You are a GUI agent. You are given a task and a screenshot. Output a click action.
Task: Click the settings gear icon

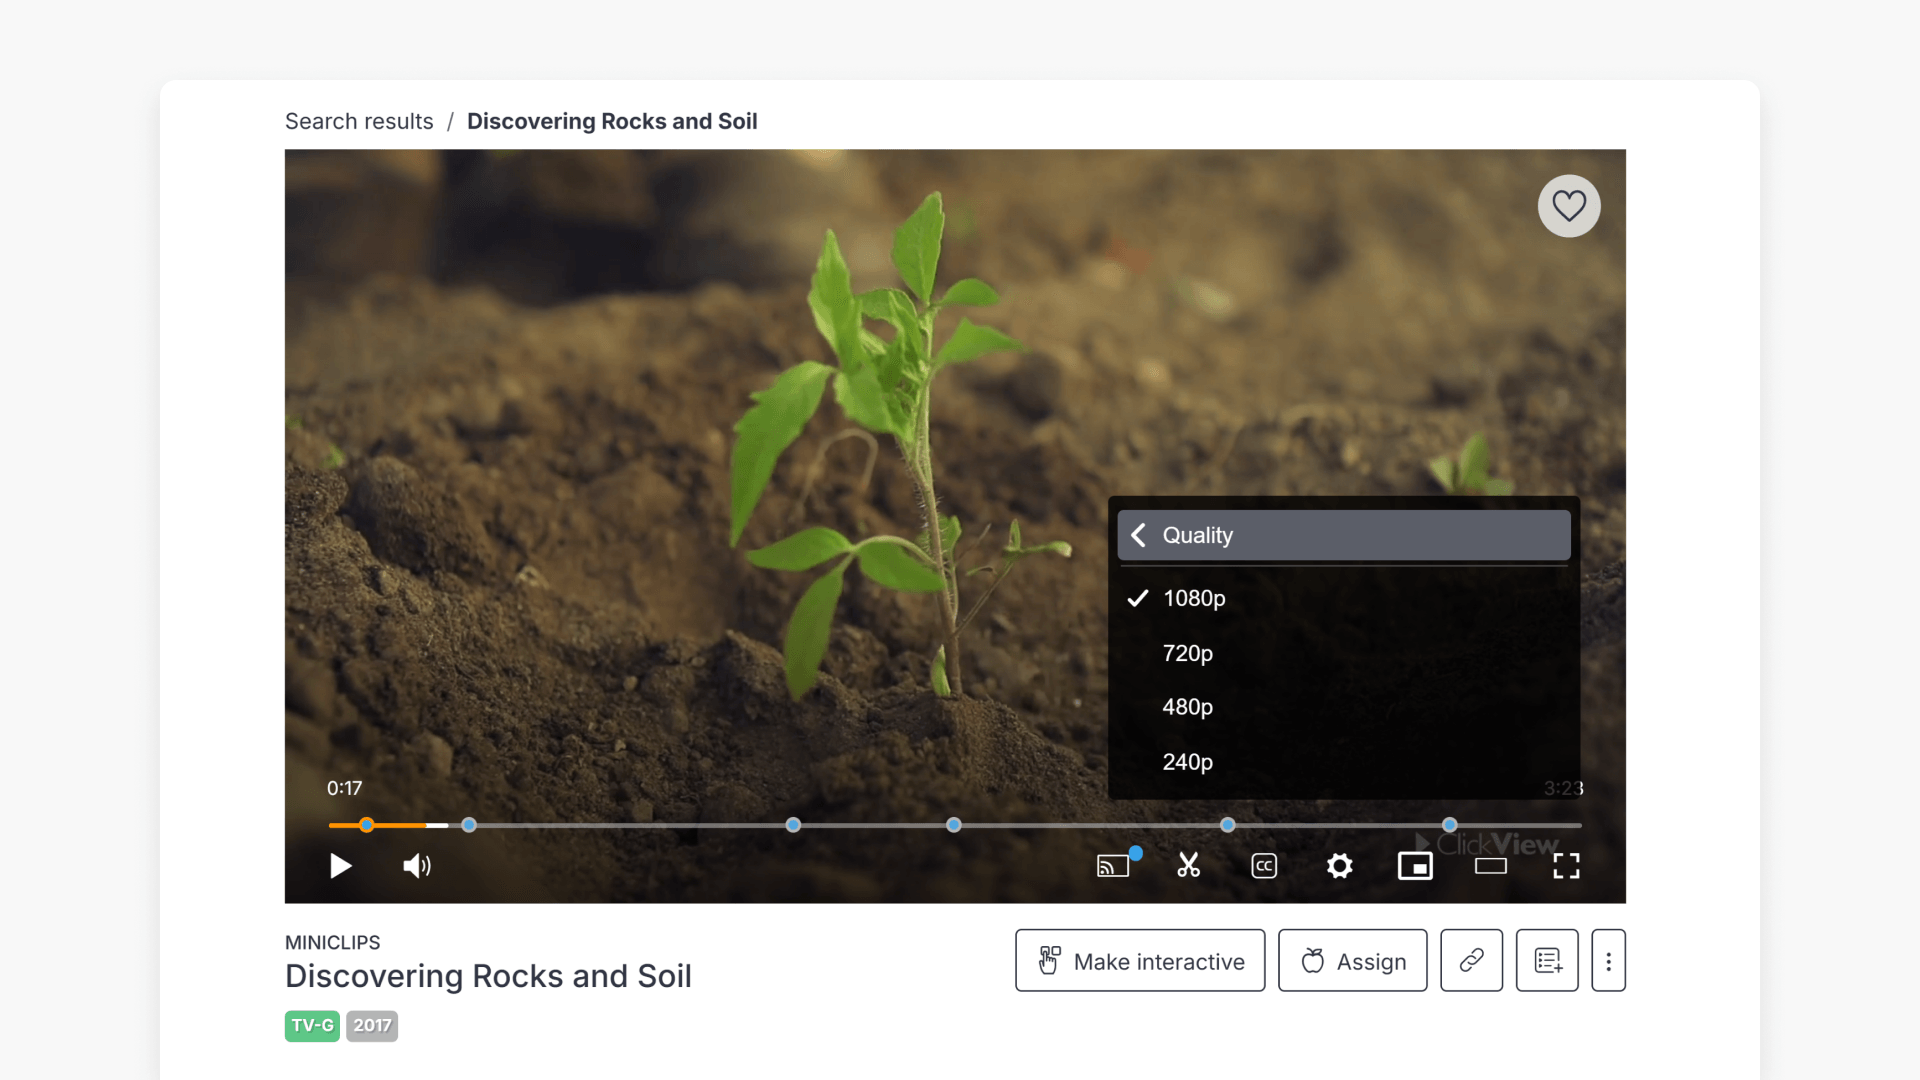[1339, 866]
